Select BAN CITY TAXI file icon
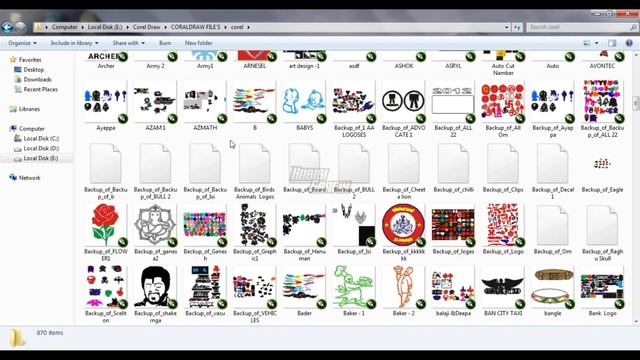The image size is (640, 360). coord(503,287)
